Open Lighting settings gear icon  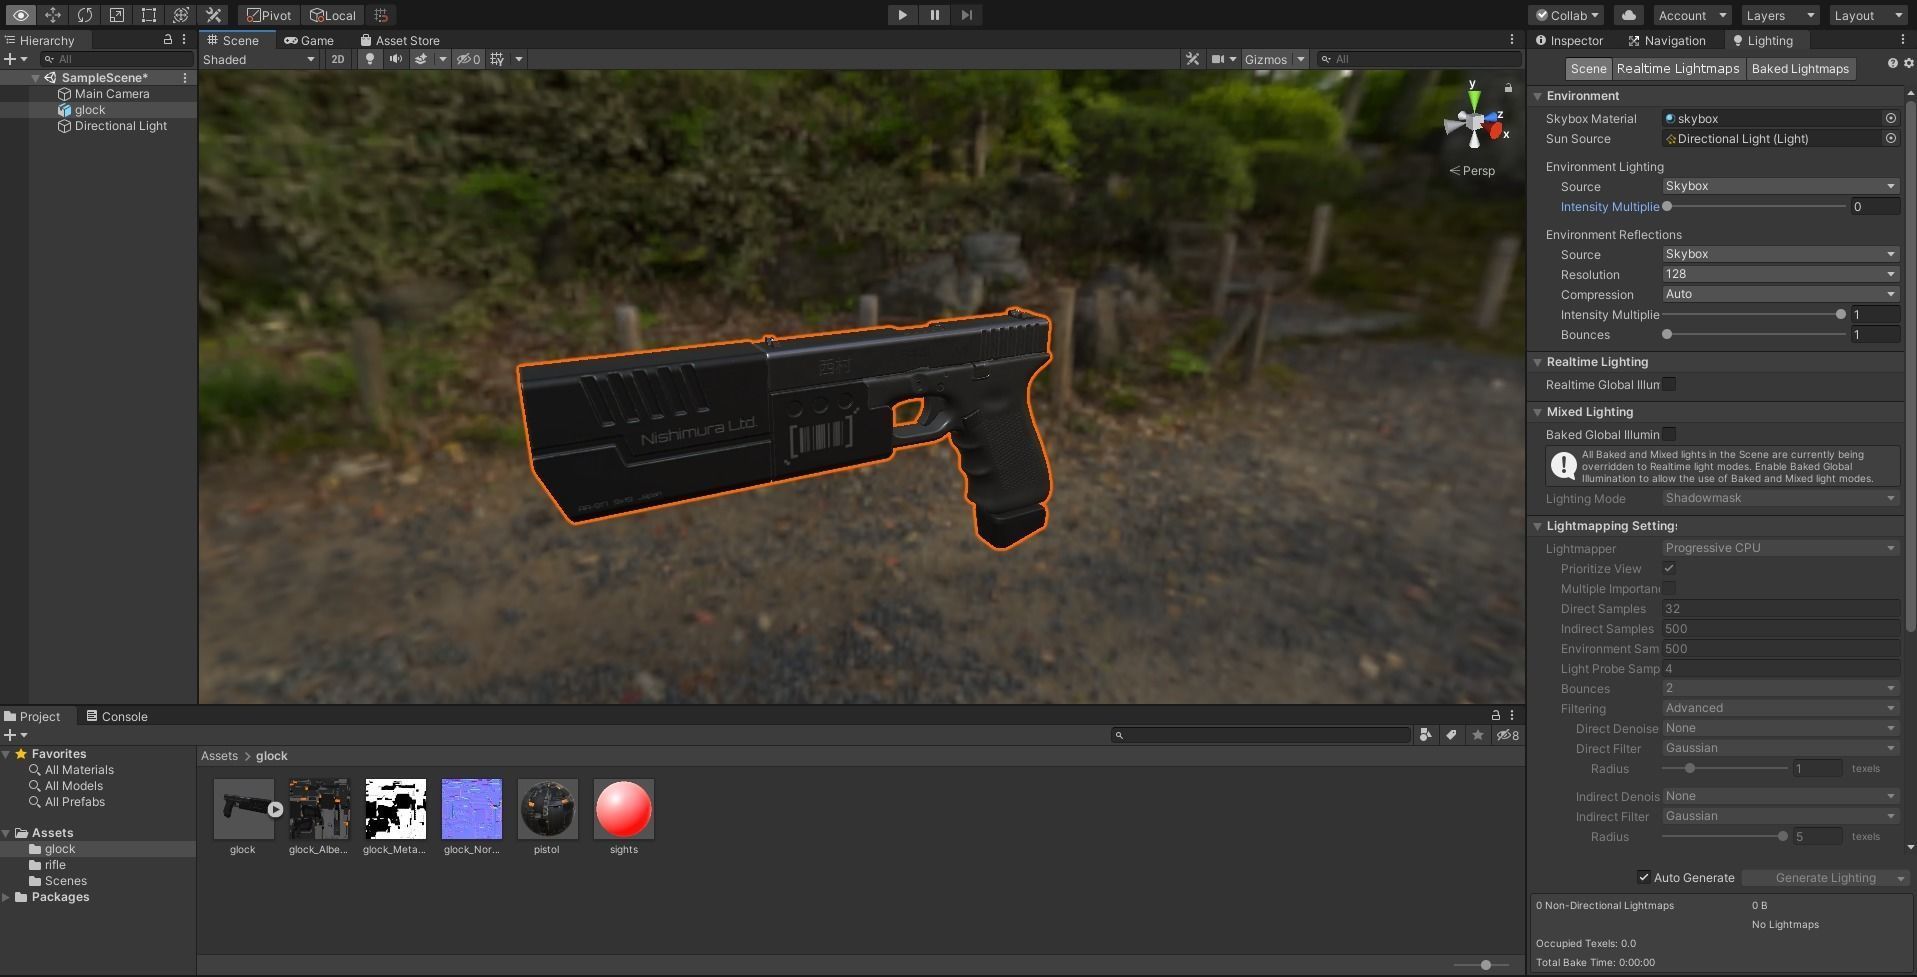pos(1908,63)
